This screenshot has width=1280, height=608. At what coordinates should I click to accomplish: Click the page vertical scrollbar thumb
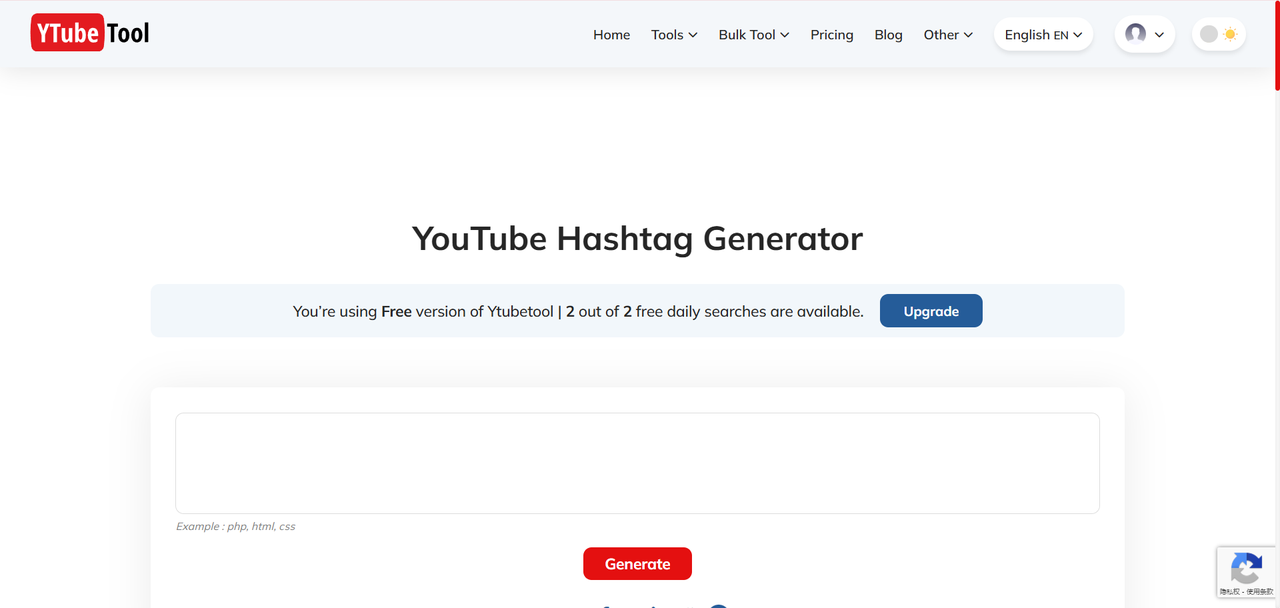pyautogui.click(x=1277, y=45)
